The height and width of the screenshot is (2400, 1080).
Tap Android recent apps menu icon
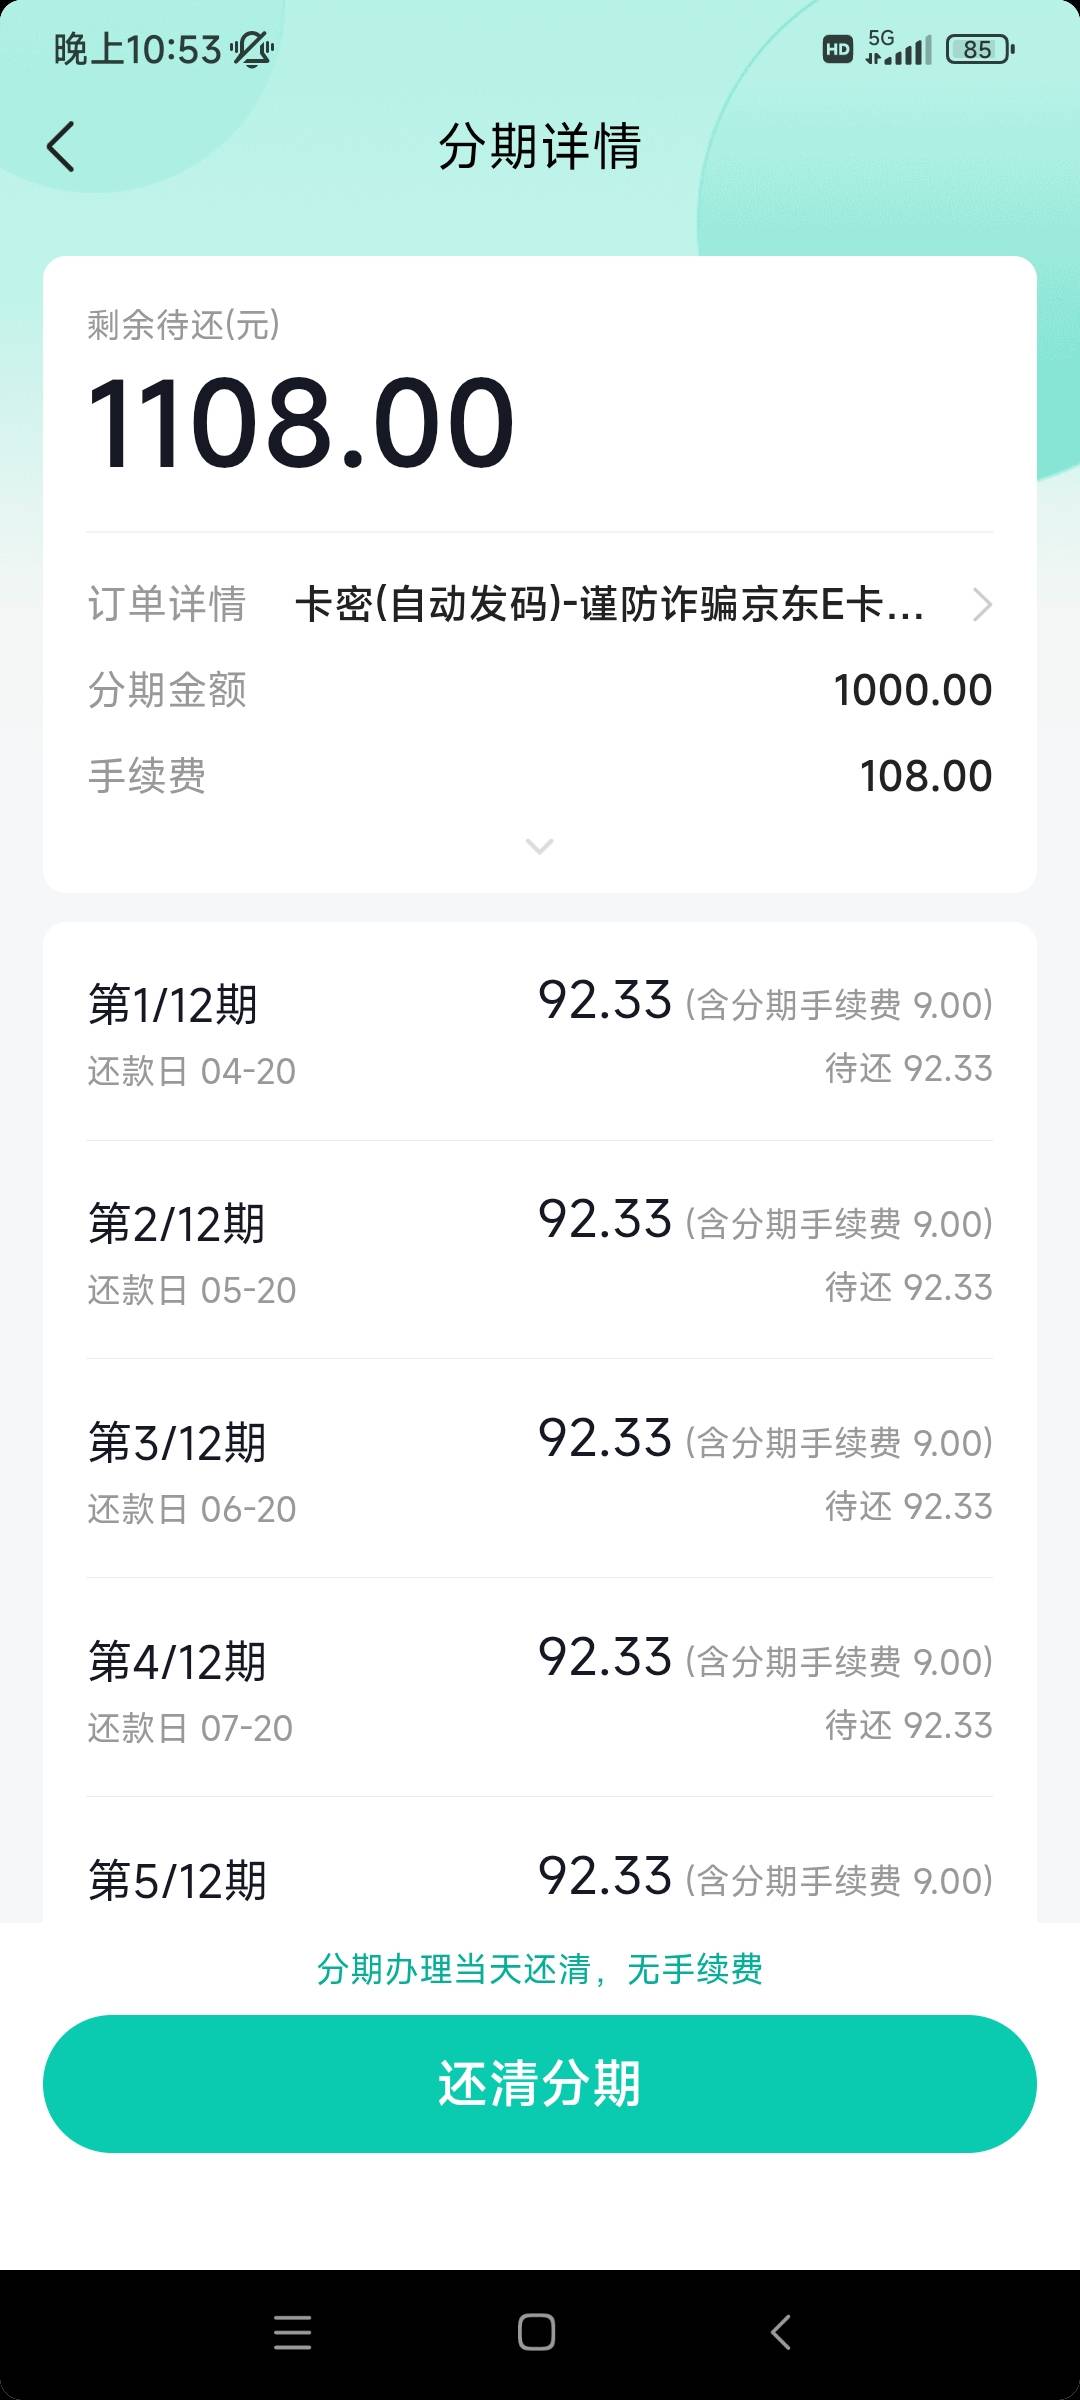point(292,2332)
